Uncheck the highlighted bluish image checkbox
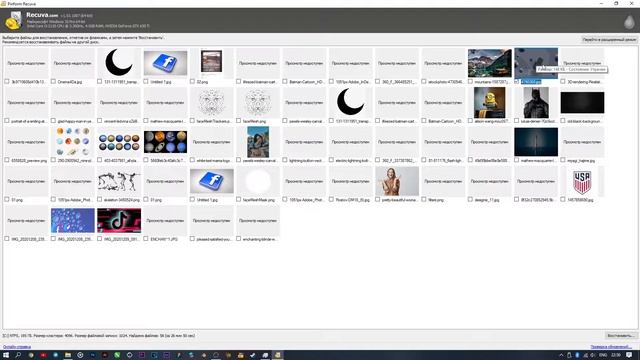 (517, 82)
